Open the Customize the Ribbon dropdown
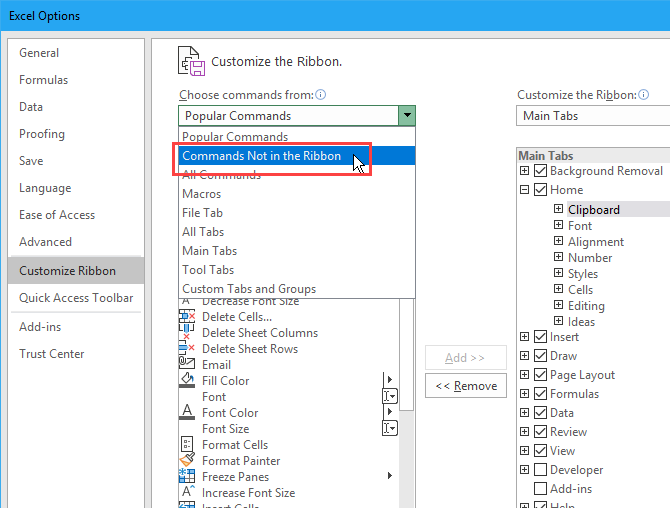This screenshot has width=670, height=508. coord(593,116)
